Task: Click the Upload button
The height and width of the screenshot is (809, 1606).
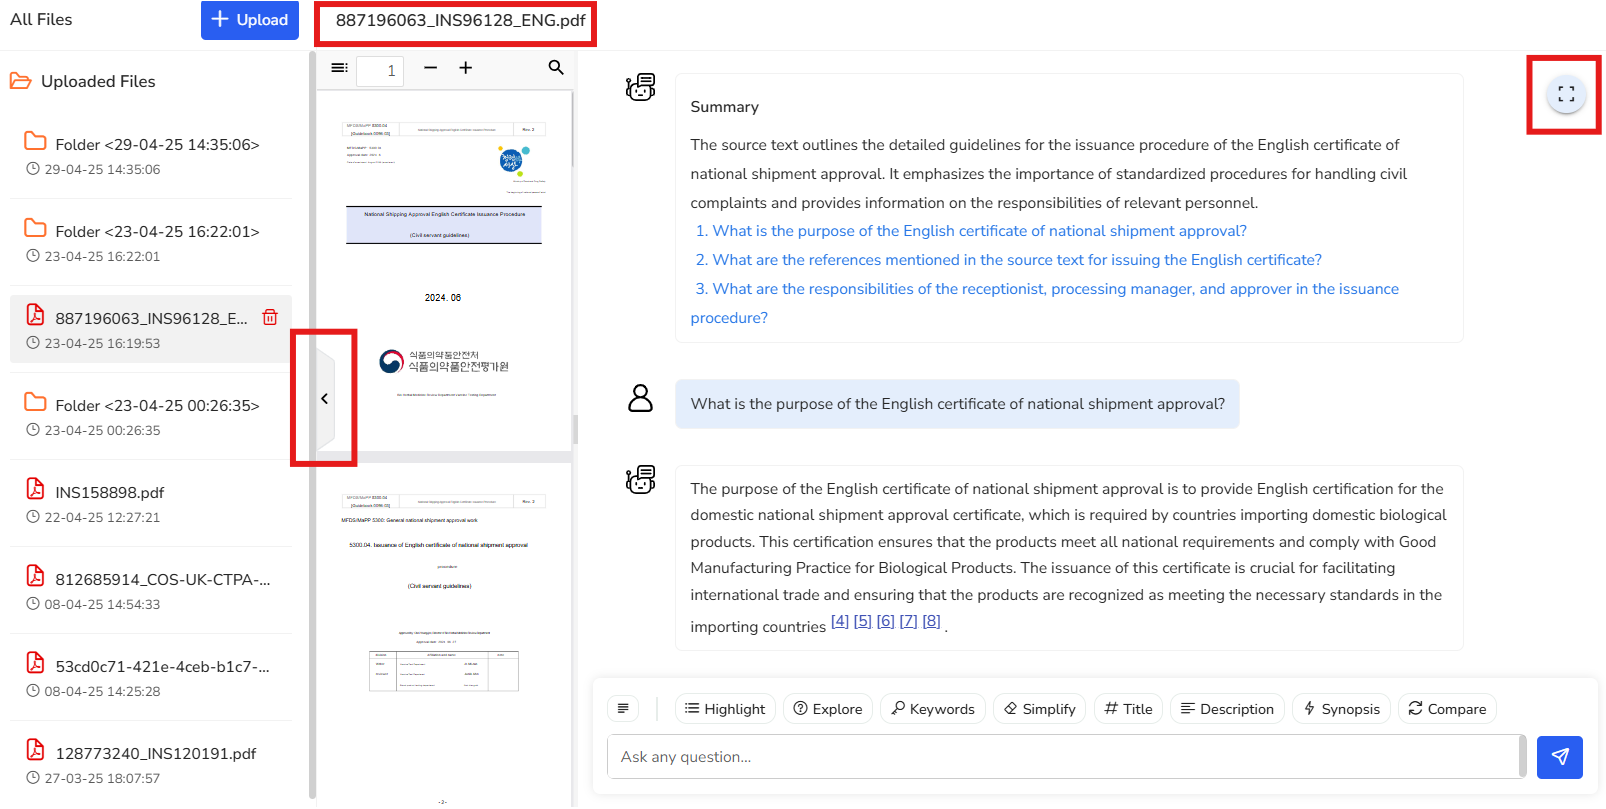Action: tap(250, 20)
